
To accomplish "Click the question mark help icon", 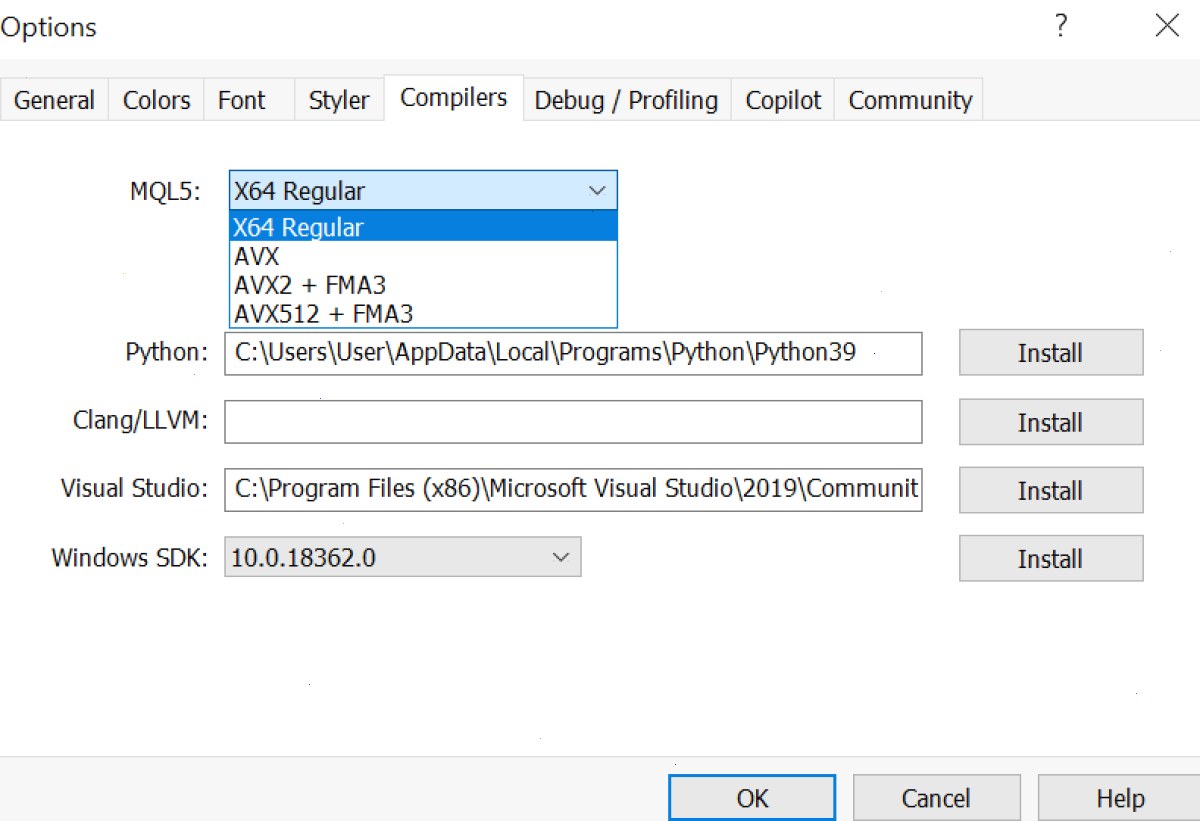I will click(x=1062, y=26).
